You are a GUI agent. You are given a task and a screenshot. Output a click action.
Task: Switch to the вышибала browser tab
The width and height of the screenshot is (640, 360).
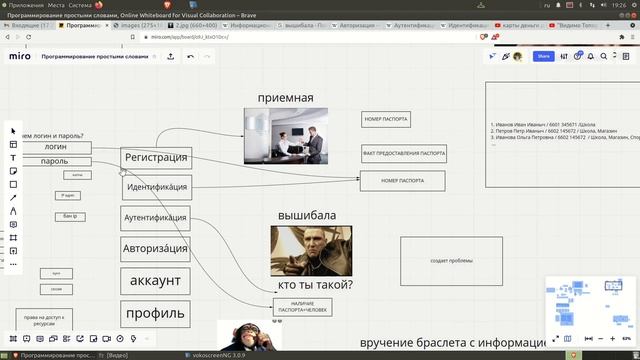(302, 25)
